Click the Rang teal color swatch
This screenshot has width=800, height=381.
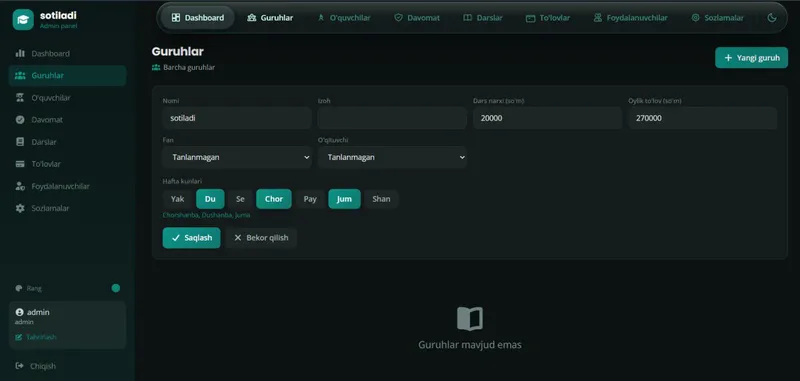(116, 288)
